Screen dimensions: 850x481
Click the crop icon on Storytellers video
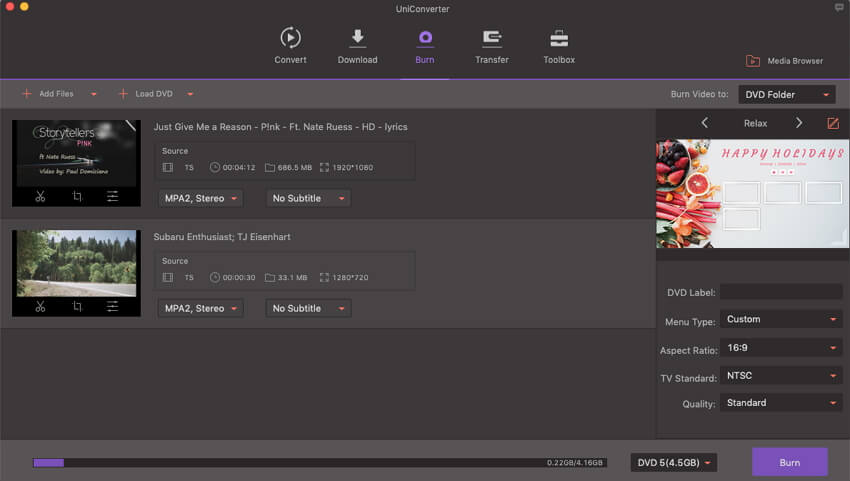tap(77, 196)
